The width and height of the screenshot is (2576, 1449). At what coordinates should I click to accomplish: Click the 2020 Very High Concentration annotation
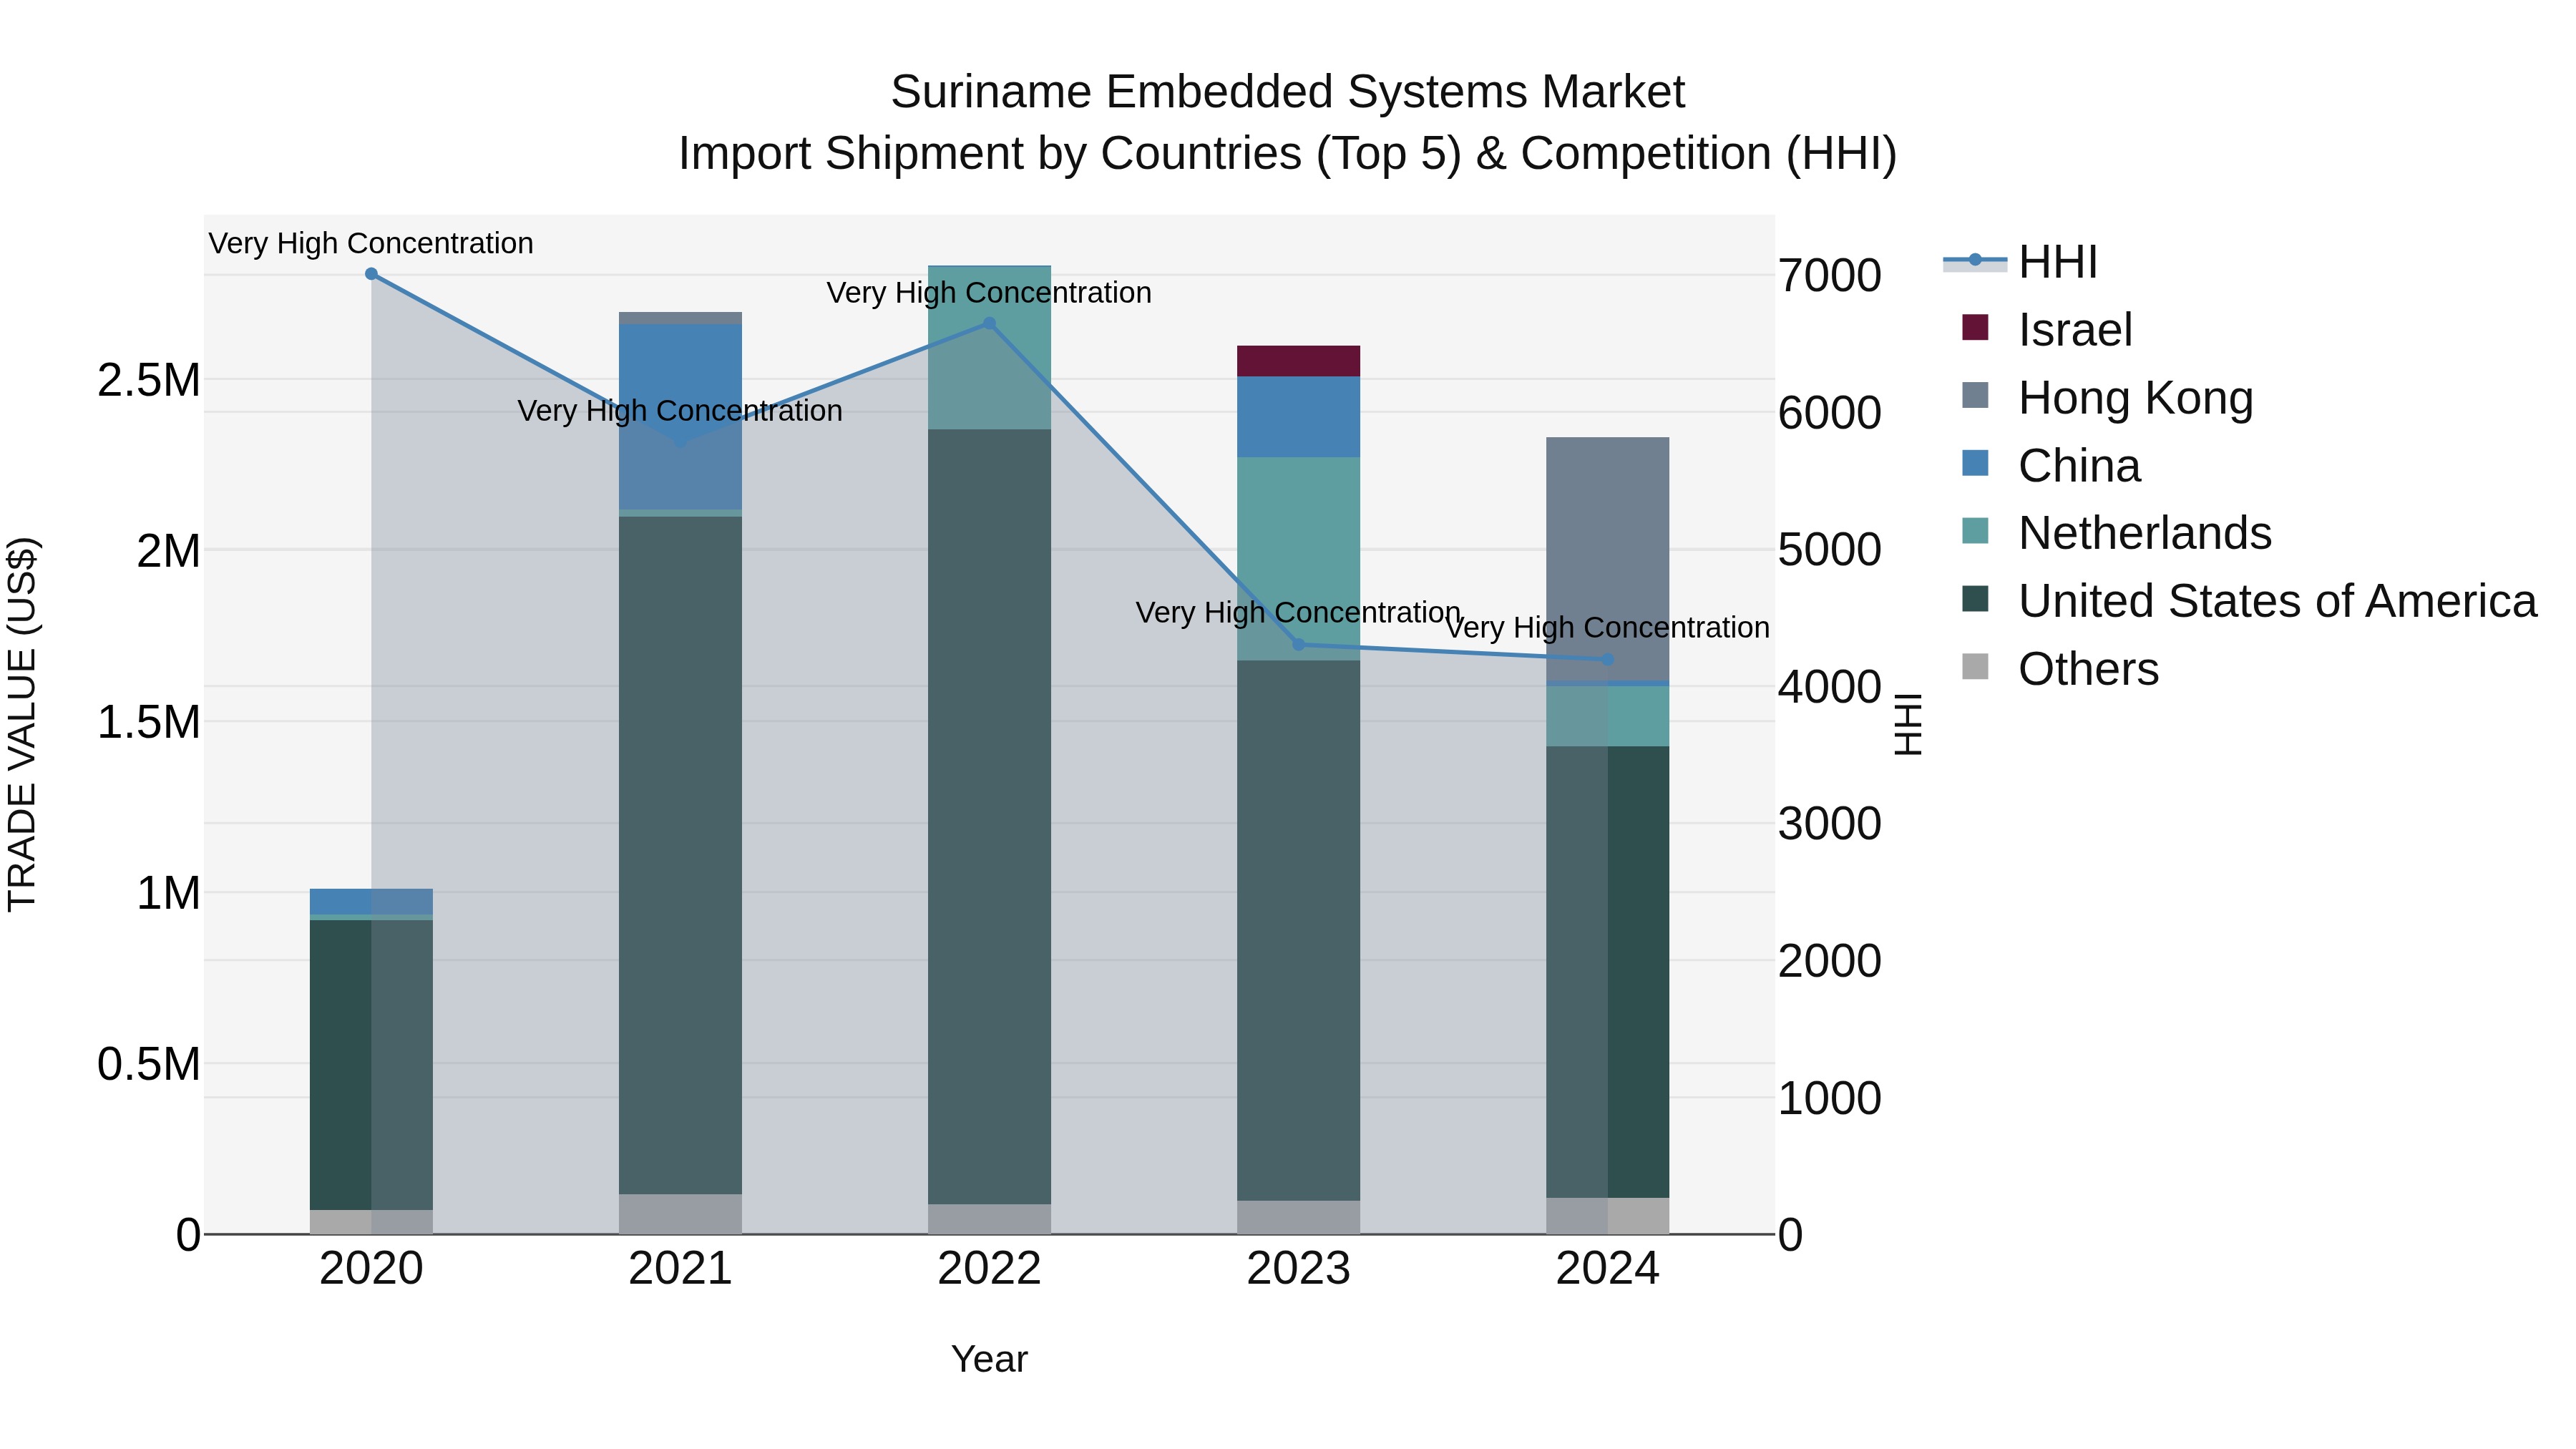click(x=371, y=243)
